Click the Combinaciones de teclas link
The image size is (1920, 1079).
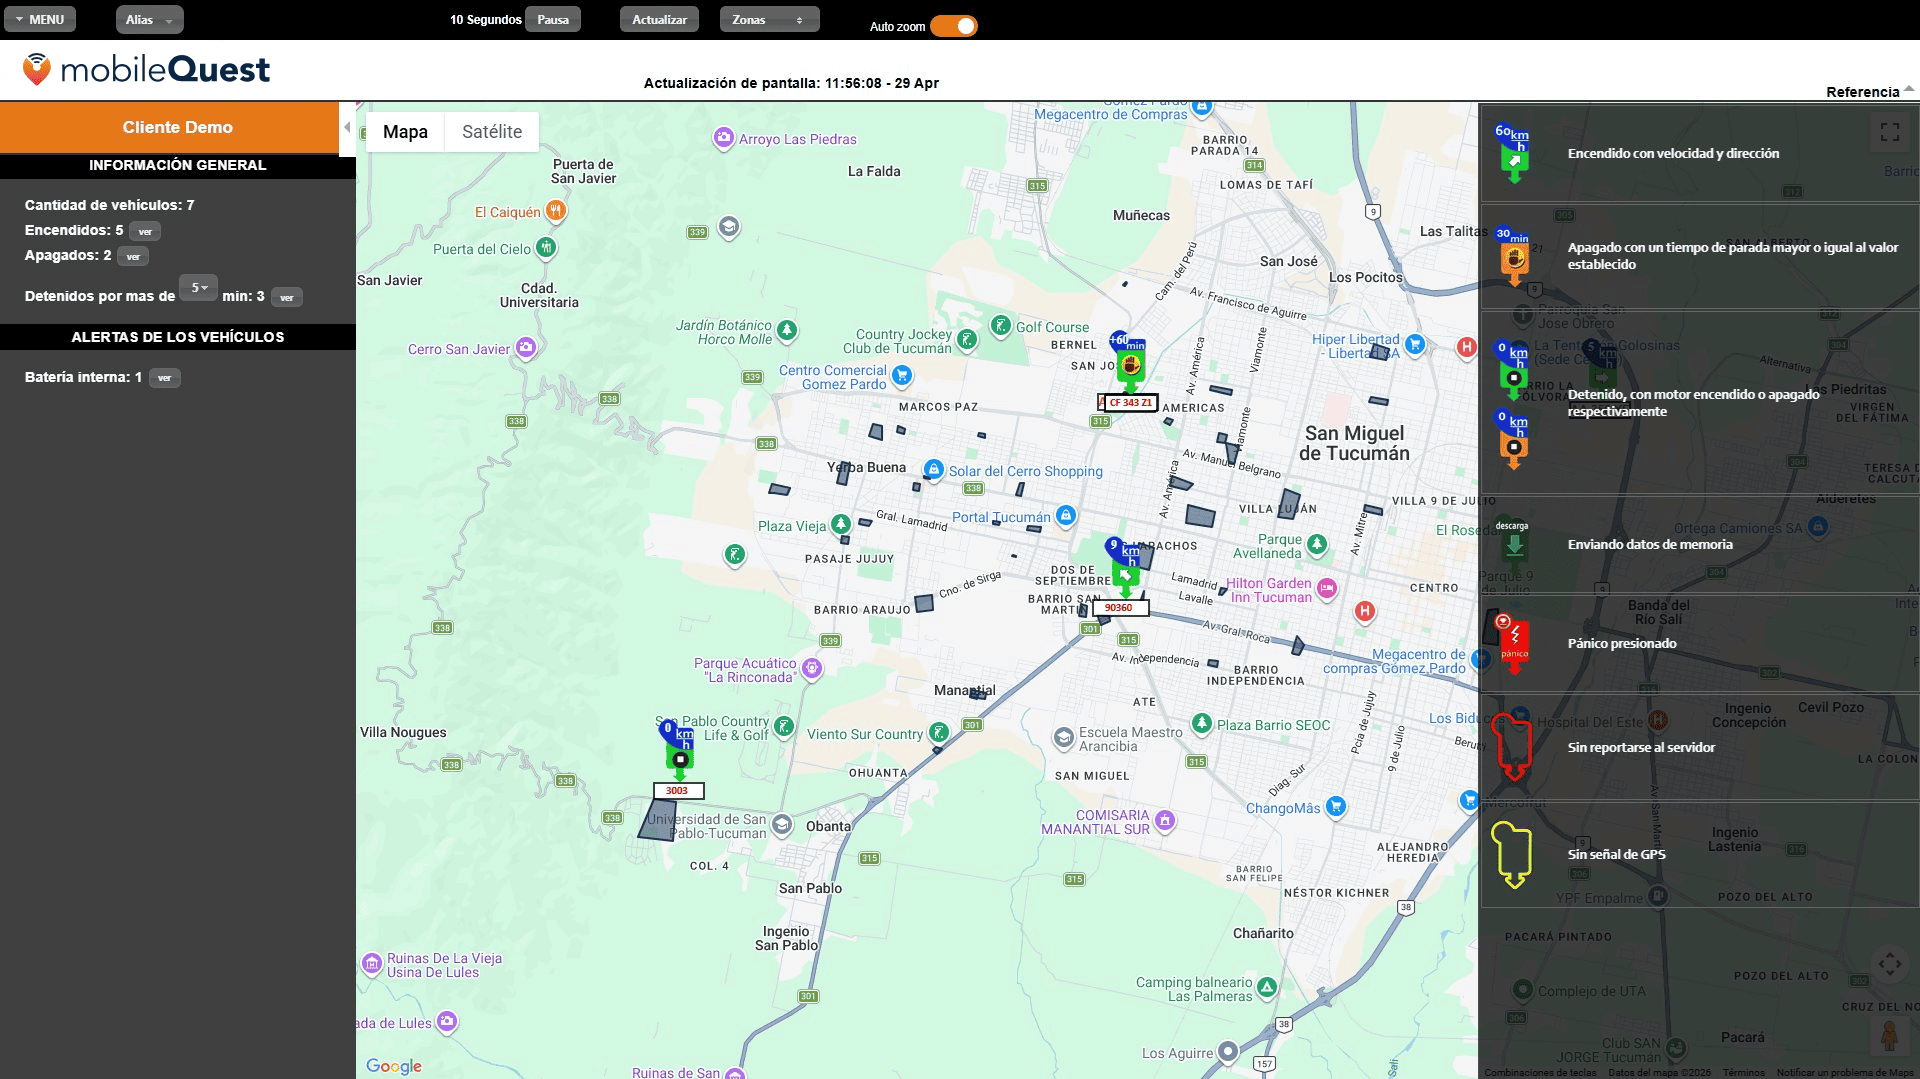point(1541,1072)
